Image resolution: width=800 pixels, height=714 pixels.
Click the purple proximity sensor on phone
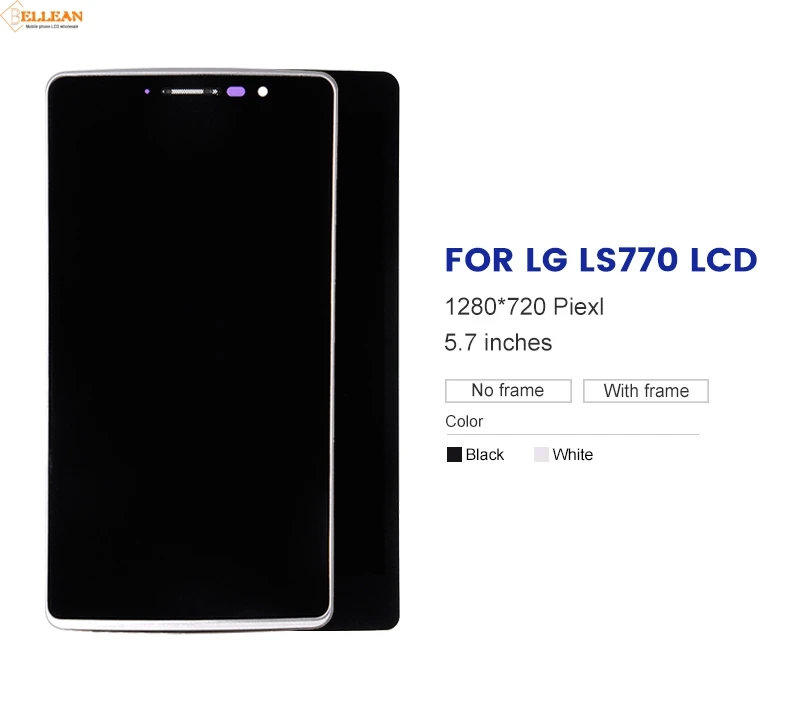click(x=236, y=92)
